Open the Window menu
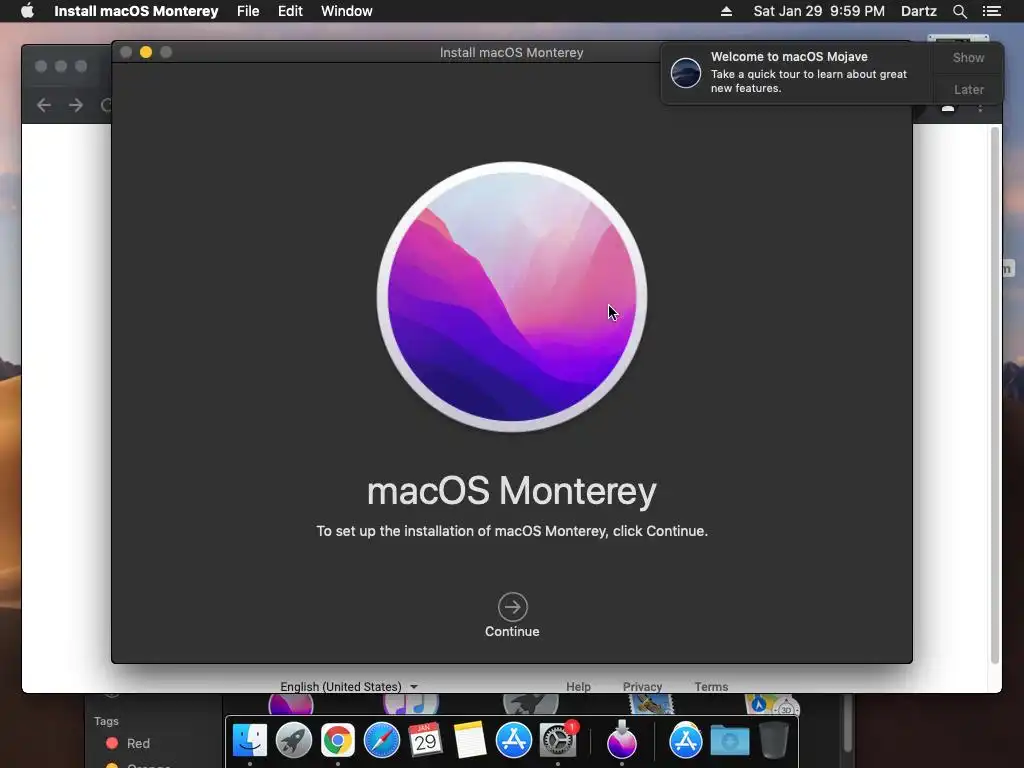The width and height of the screenshot is (1024, 768). (347, 11)
